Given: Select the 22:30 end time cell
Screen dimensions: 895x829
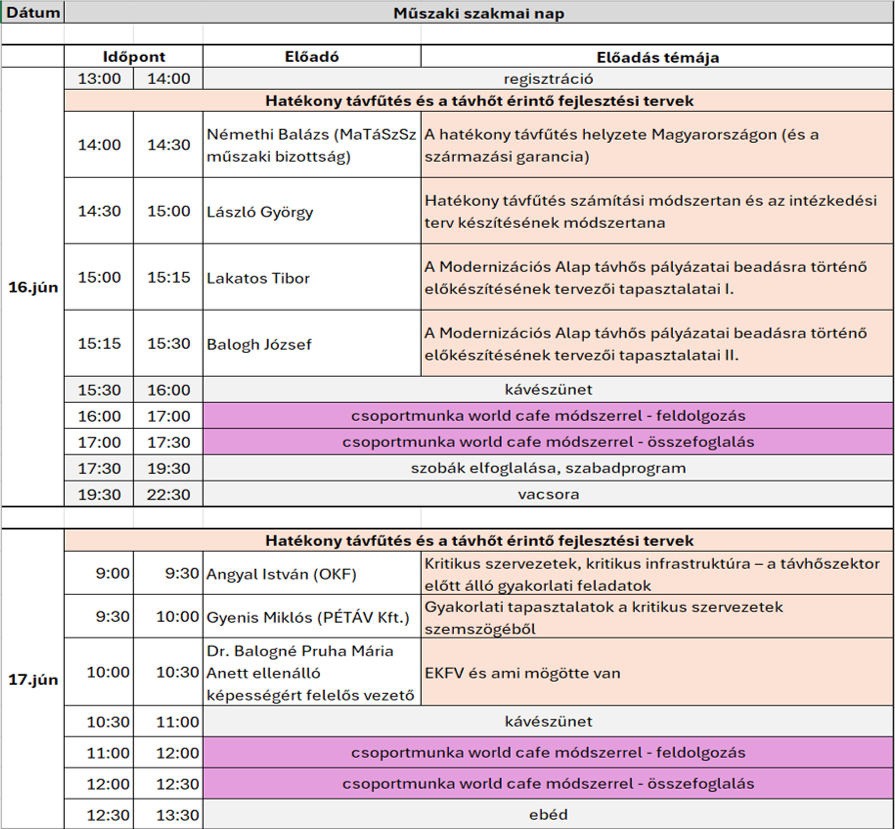Looking at the screenshot, I should pyautogui.click(x=168, y=494).
